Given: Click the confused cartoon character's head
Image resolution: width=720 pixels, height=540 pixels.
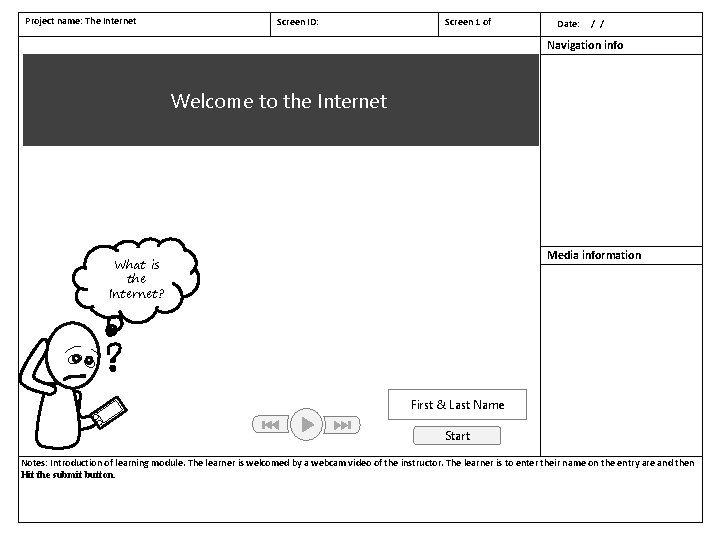Looking at the screenshot, I should tap(73, 354).
